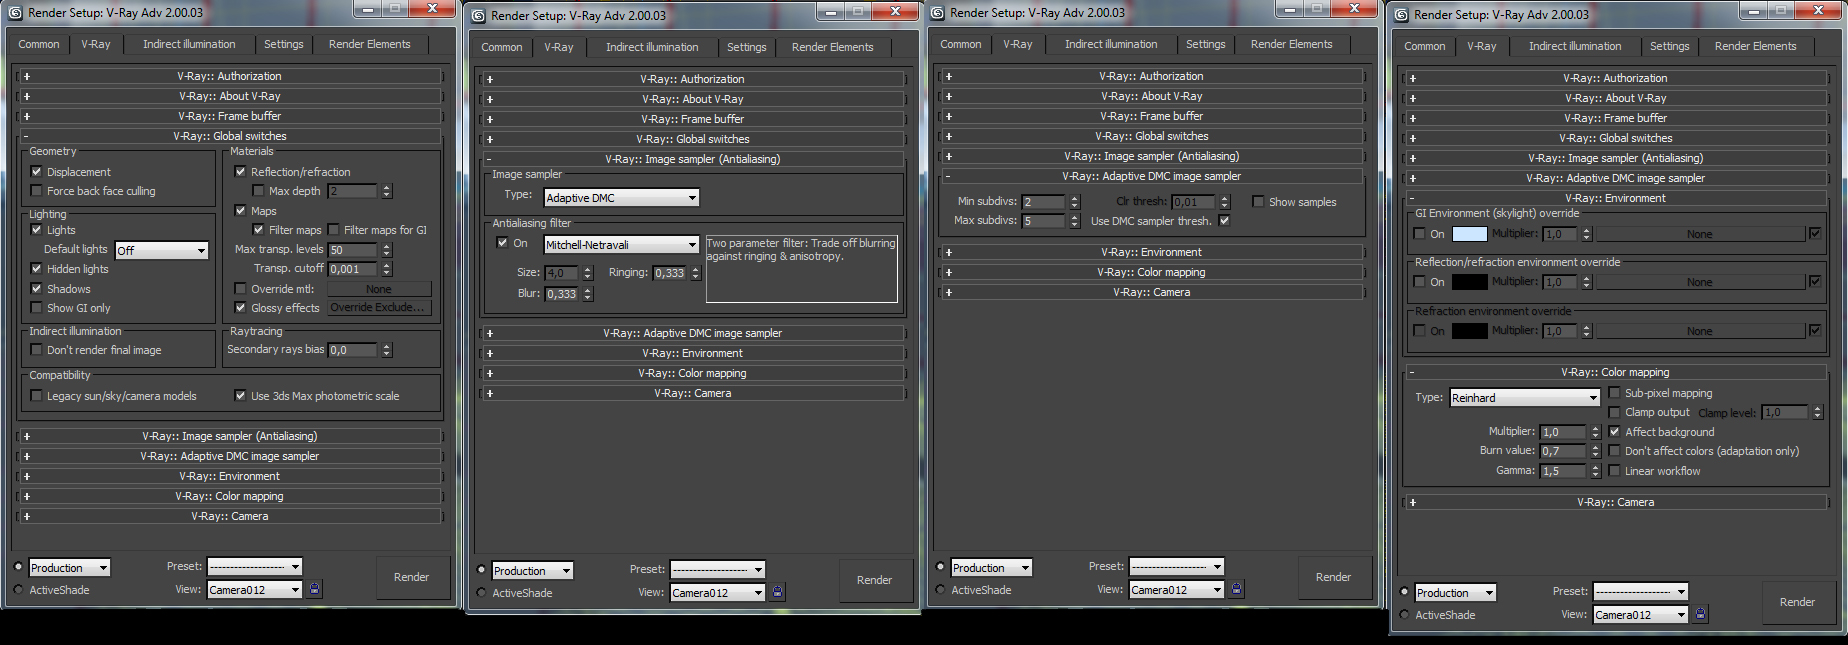Screen dimensions: 1848x645
Task: Enable GI Environment override On checkbox
Action: coord(1419,234)
